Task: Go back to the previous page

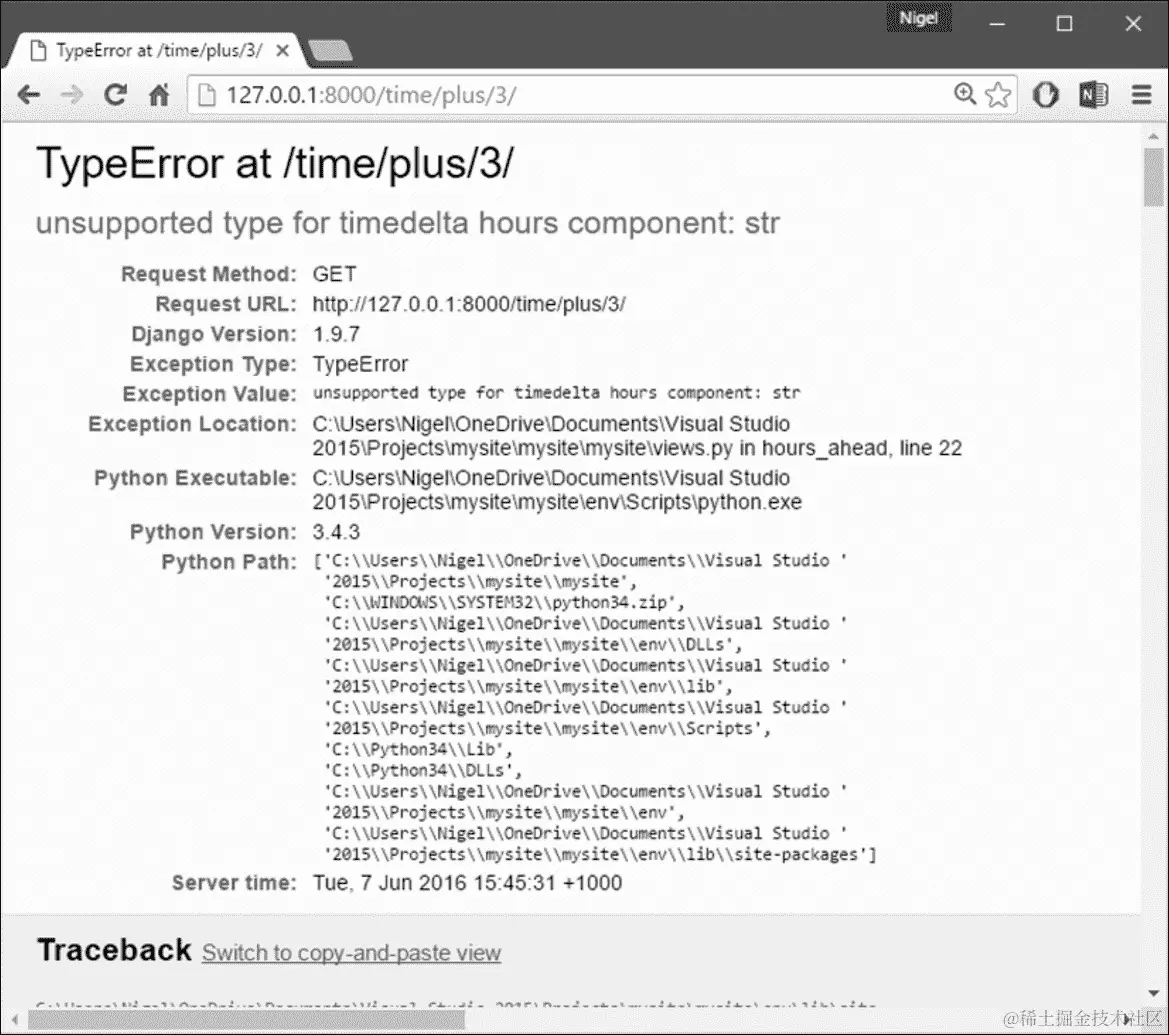Action: [28, 95]
